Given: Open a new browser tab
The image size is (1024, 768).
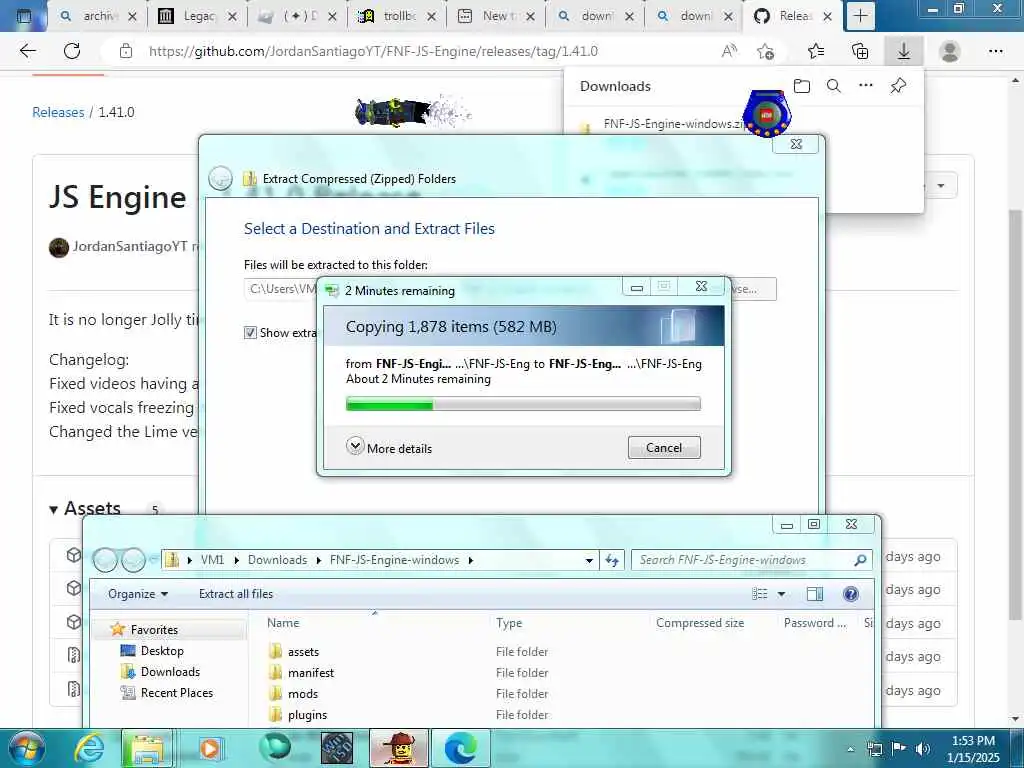Looking at the screenshot, I should click(x=861, y=16).
